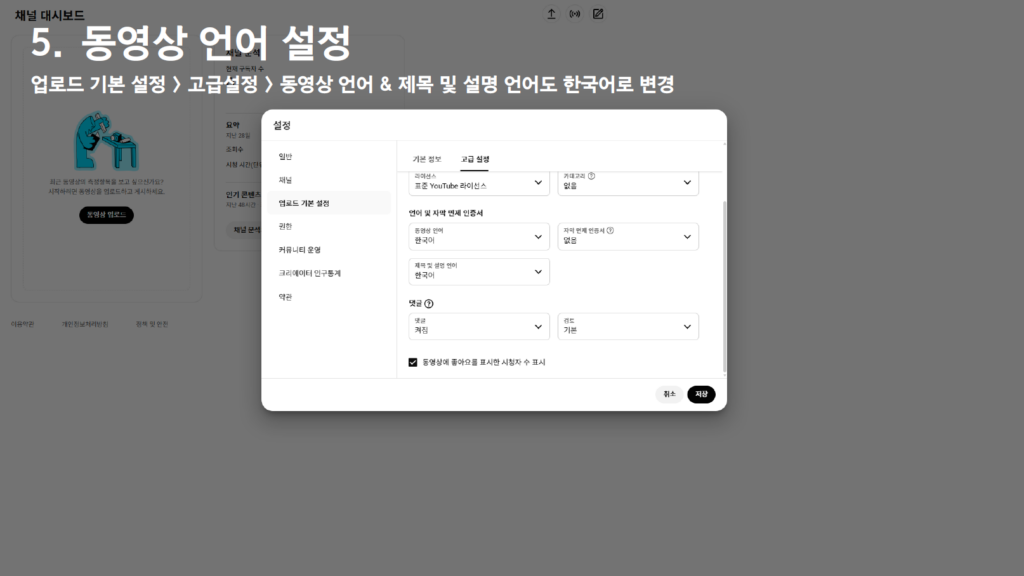Viewport: 1024px width, 576px height.
Task: Open the 자막 면제 인증서 dropdown
Action: [628, 236]
